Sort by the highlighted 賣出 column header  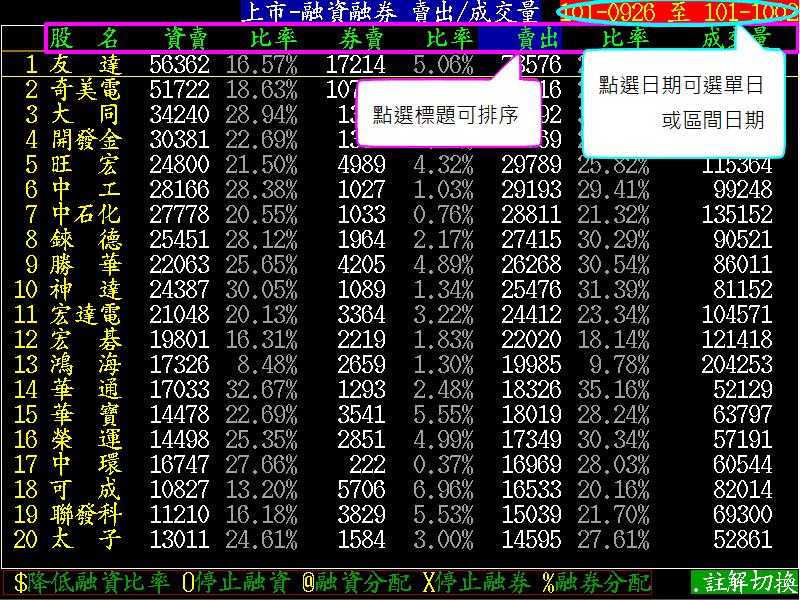pos(520,39)
